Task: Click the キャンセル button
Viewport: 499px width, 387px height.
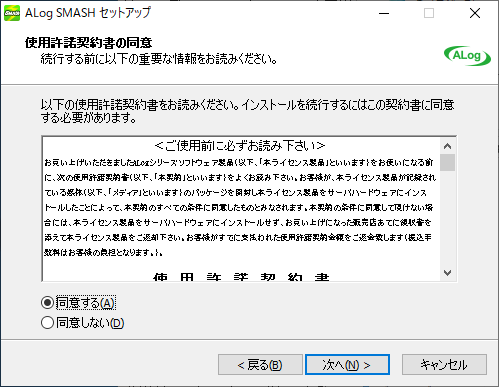Action: tap(444, 365)
